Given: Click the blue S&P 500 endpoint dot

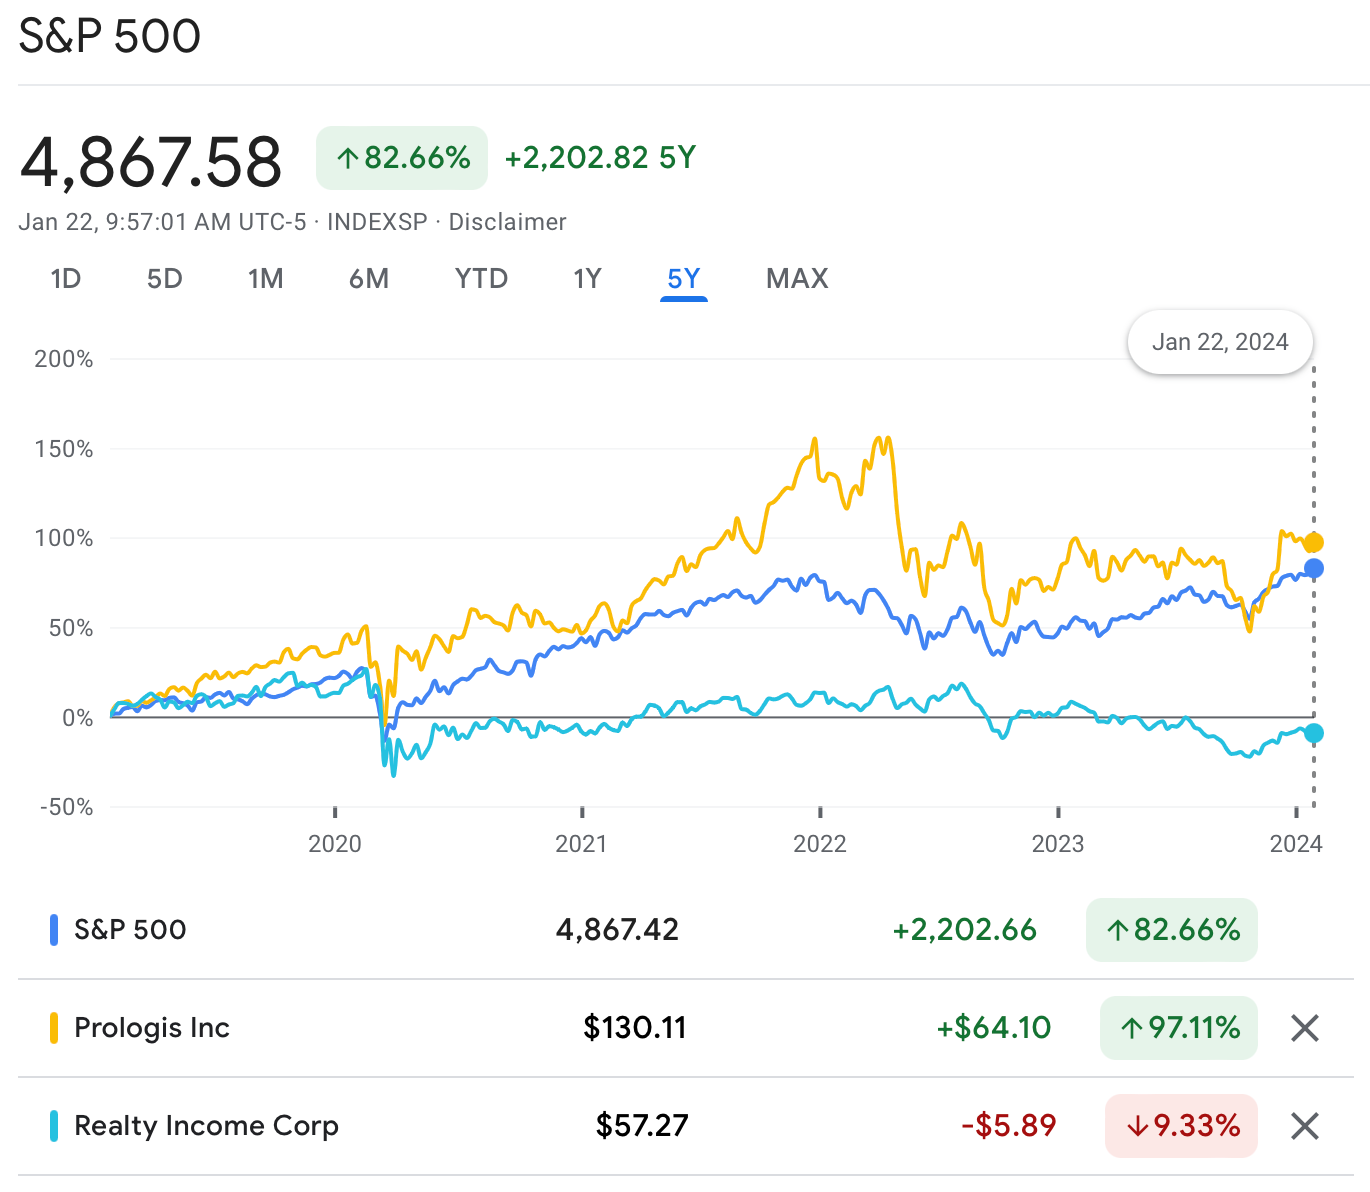Looking at the screenshot, I should (x=1314, y=568).
